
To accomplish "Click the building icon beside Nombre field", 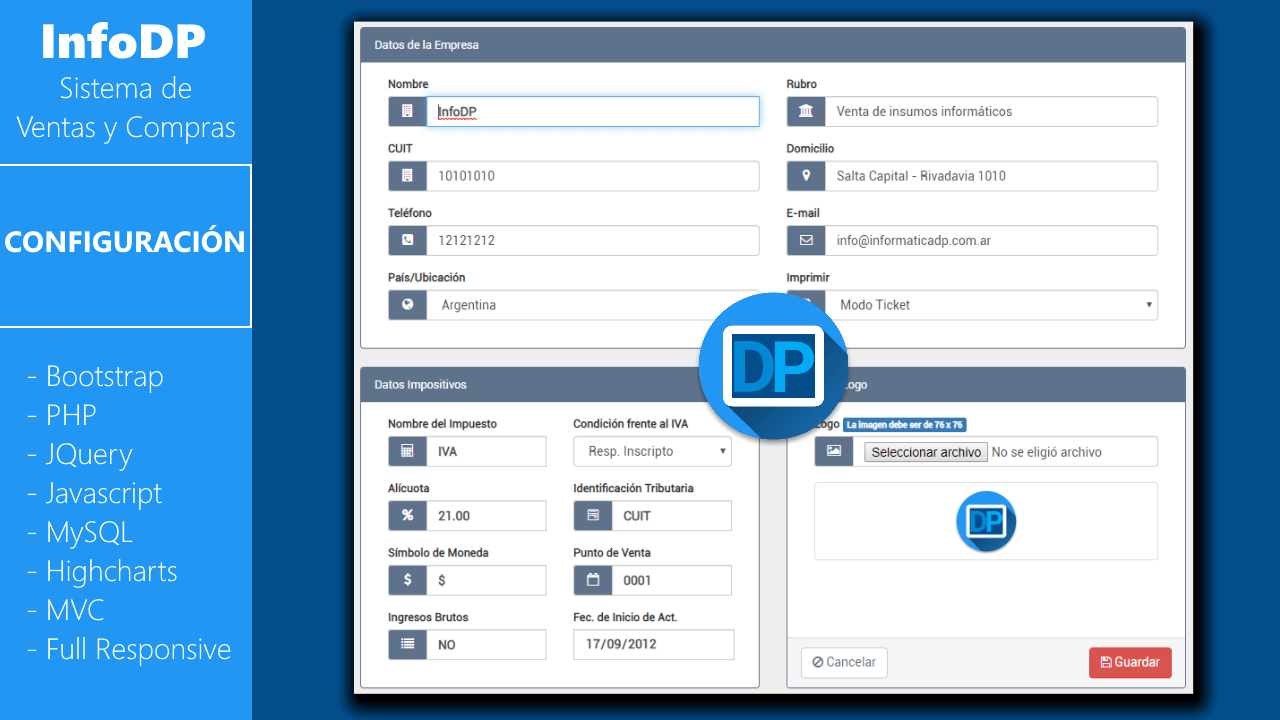I will coord(407,112).
